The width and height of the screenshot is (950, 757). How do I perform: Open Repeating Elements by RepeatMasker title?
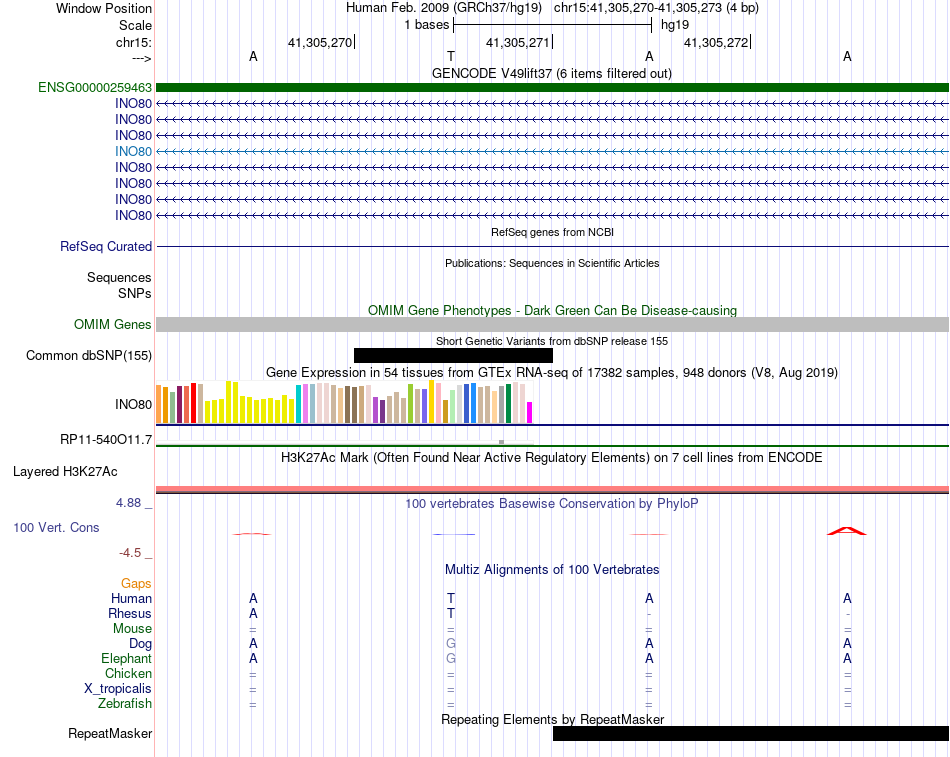(553, 719)
